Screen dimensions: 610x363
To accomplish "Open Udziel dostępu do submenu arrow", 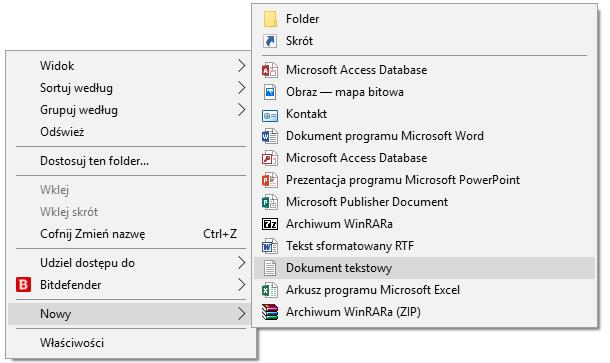I will click(242, 263).
